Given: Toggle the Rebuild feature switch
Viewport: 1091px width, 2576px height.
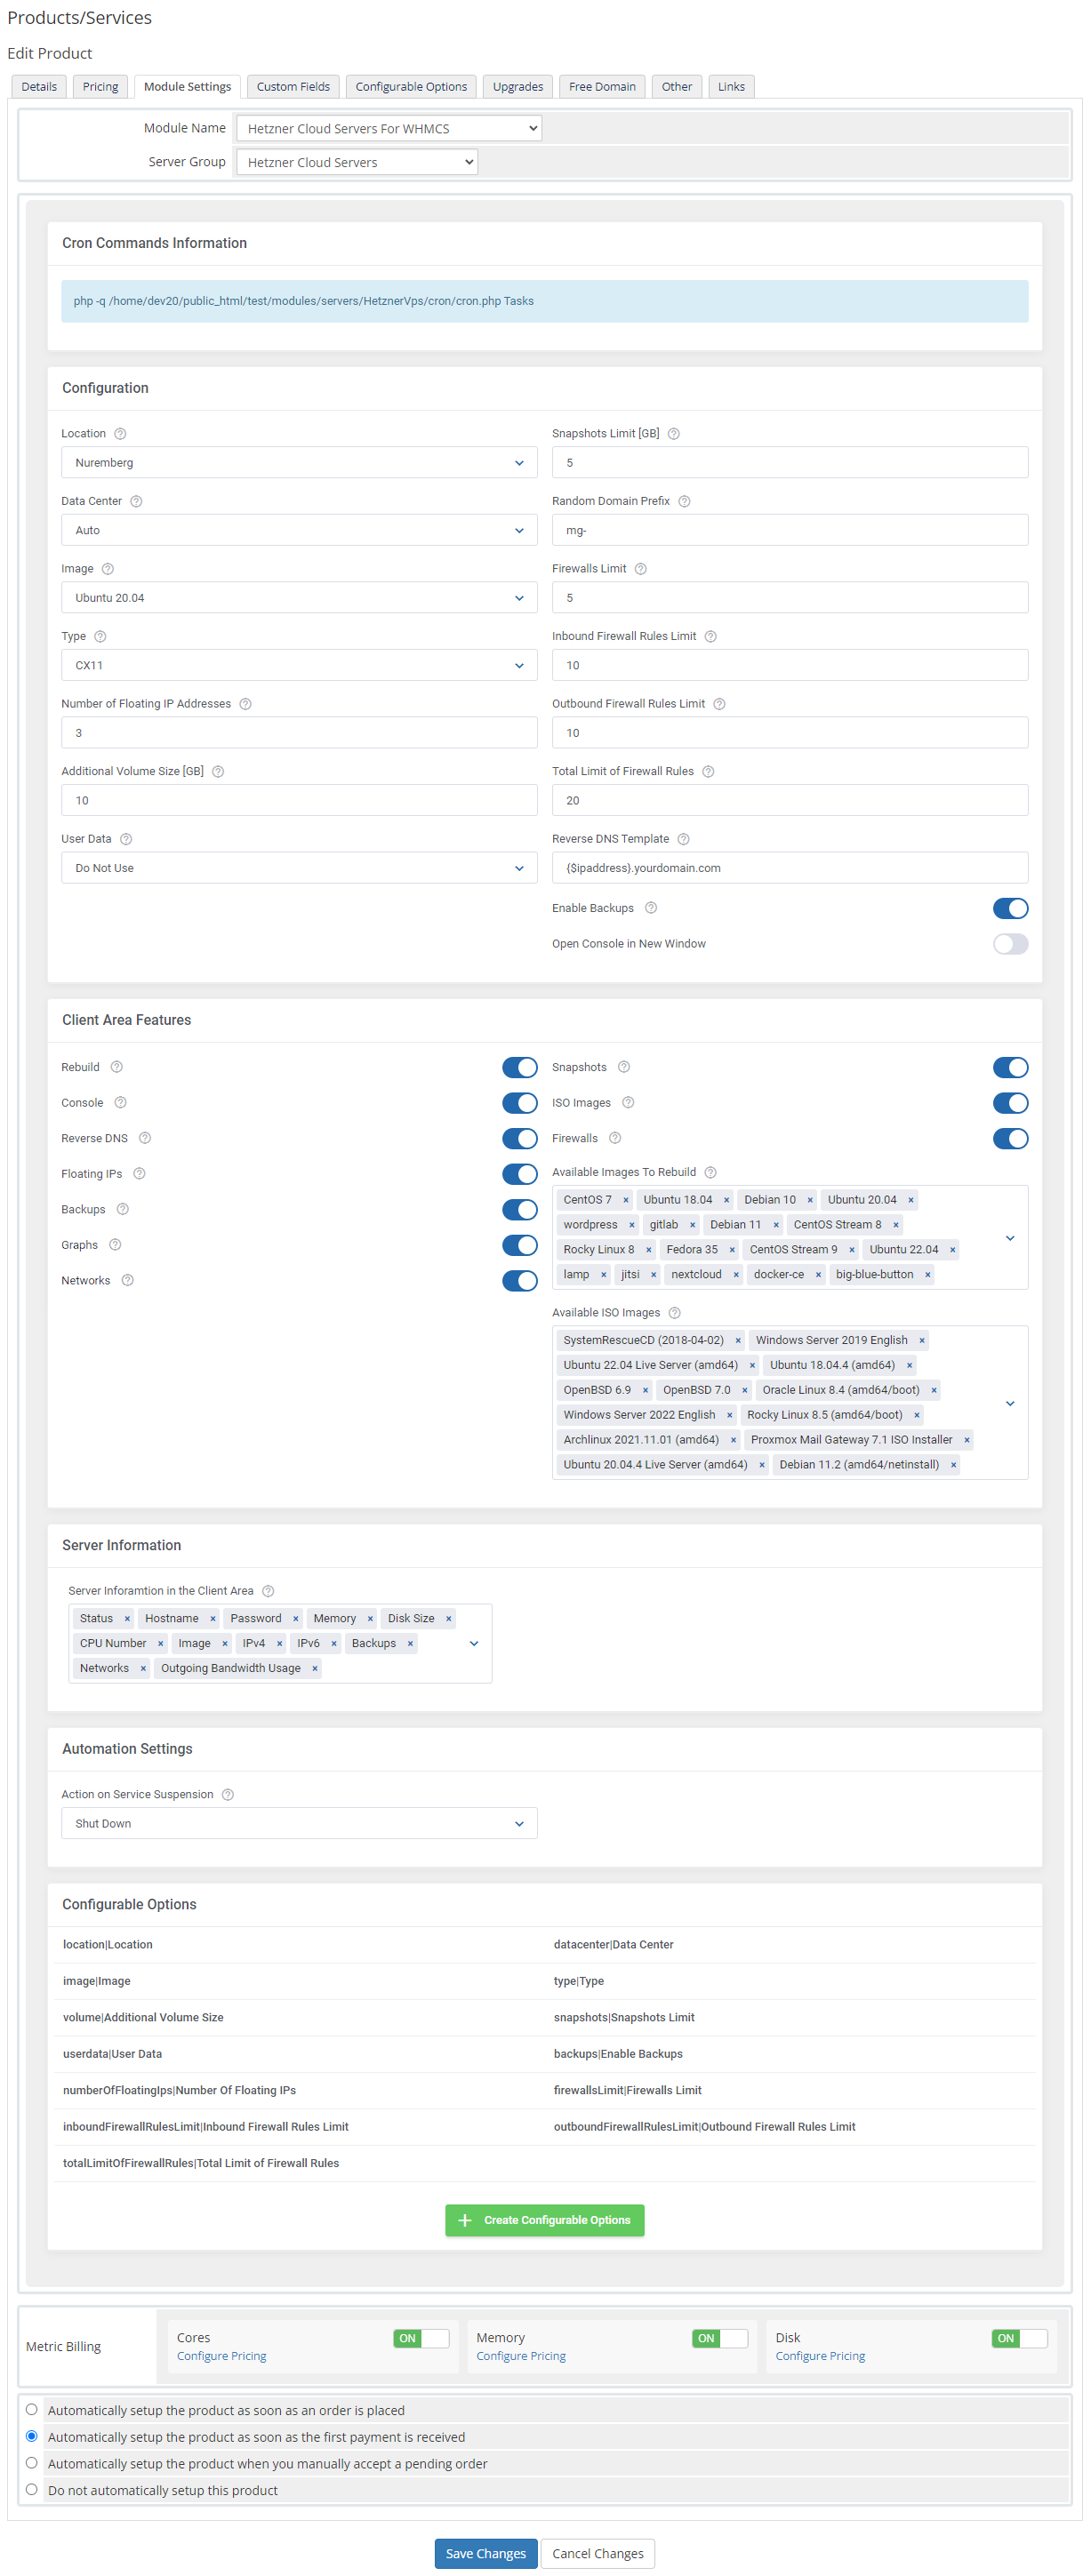Looking at the screenshot, I should (519, 1067).
